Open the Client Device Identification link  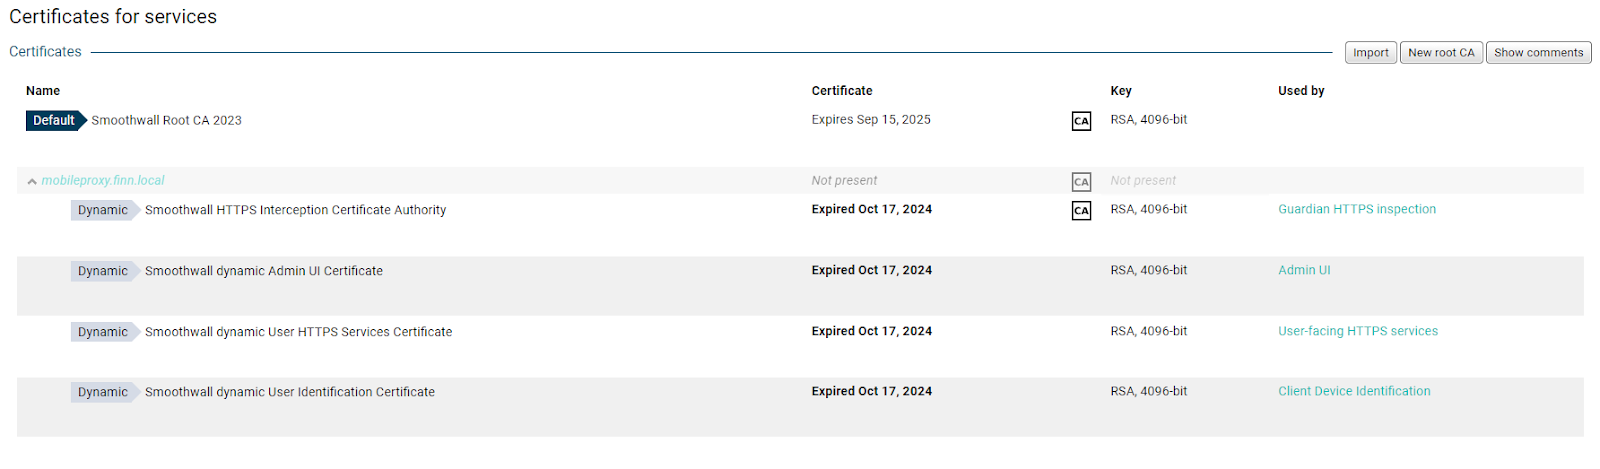coord(1353,392)
